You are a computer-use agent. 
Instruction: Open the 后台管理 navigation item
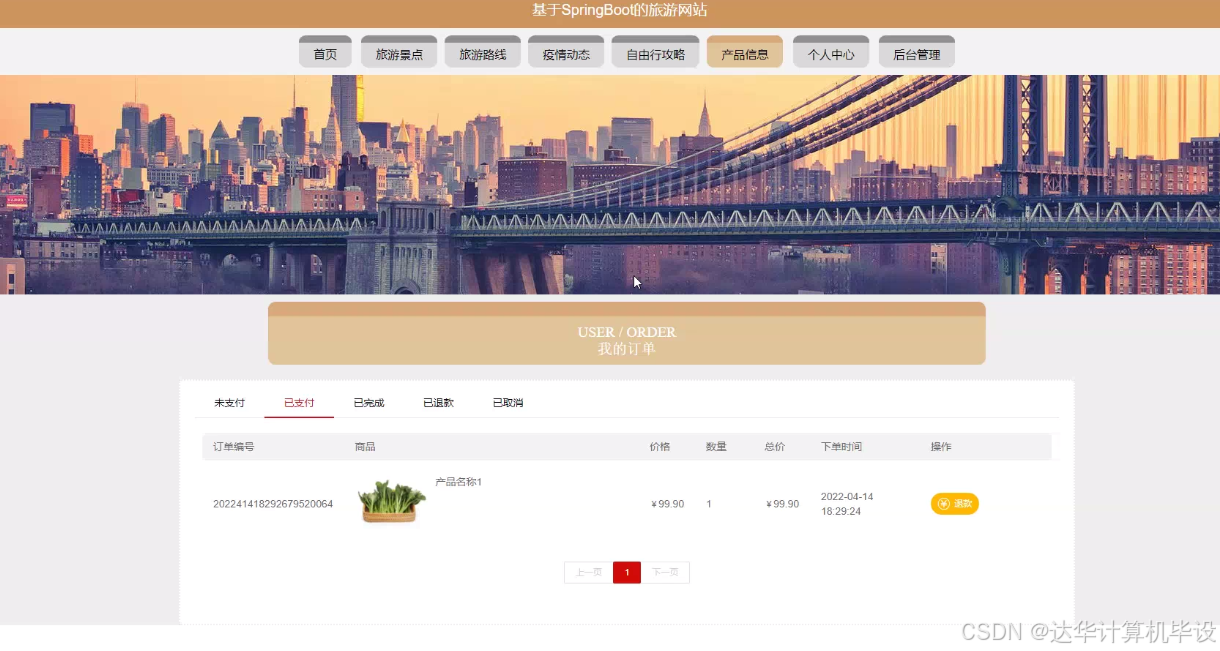click(916, 52)
